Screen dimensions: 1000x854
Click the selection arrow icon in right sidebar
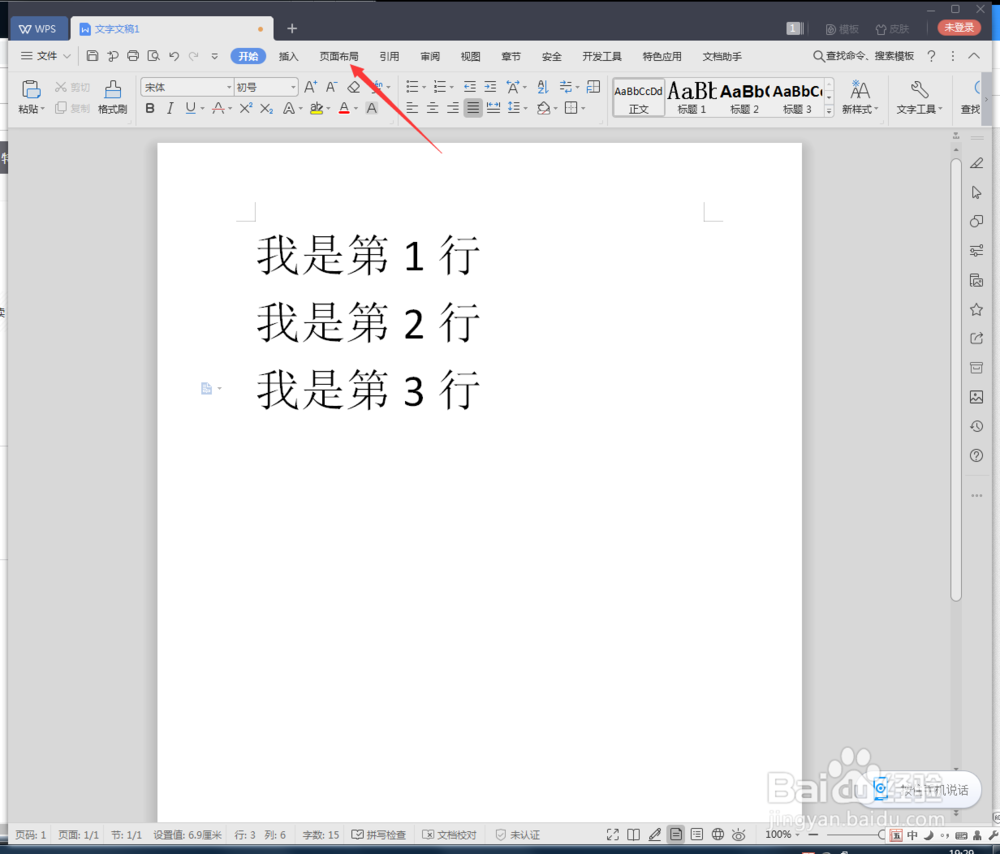(x=976, y=192)
